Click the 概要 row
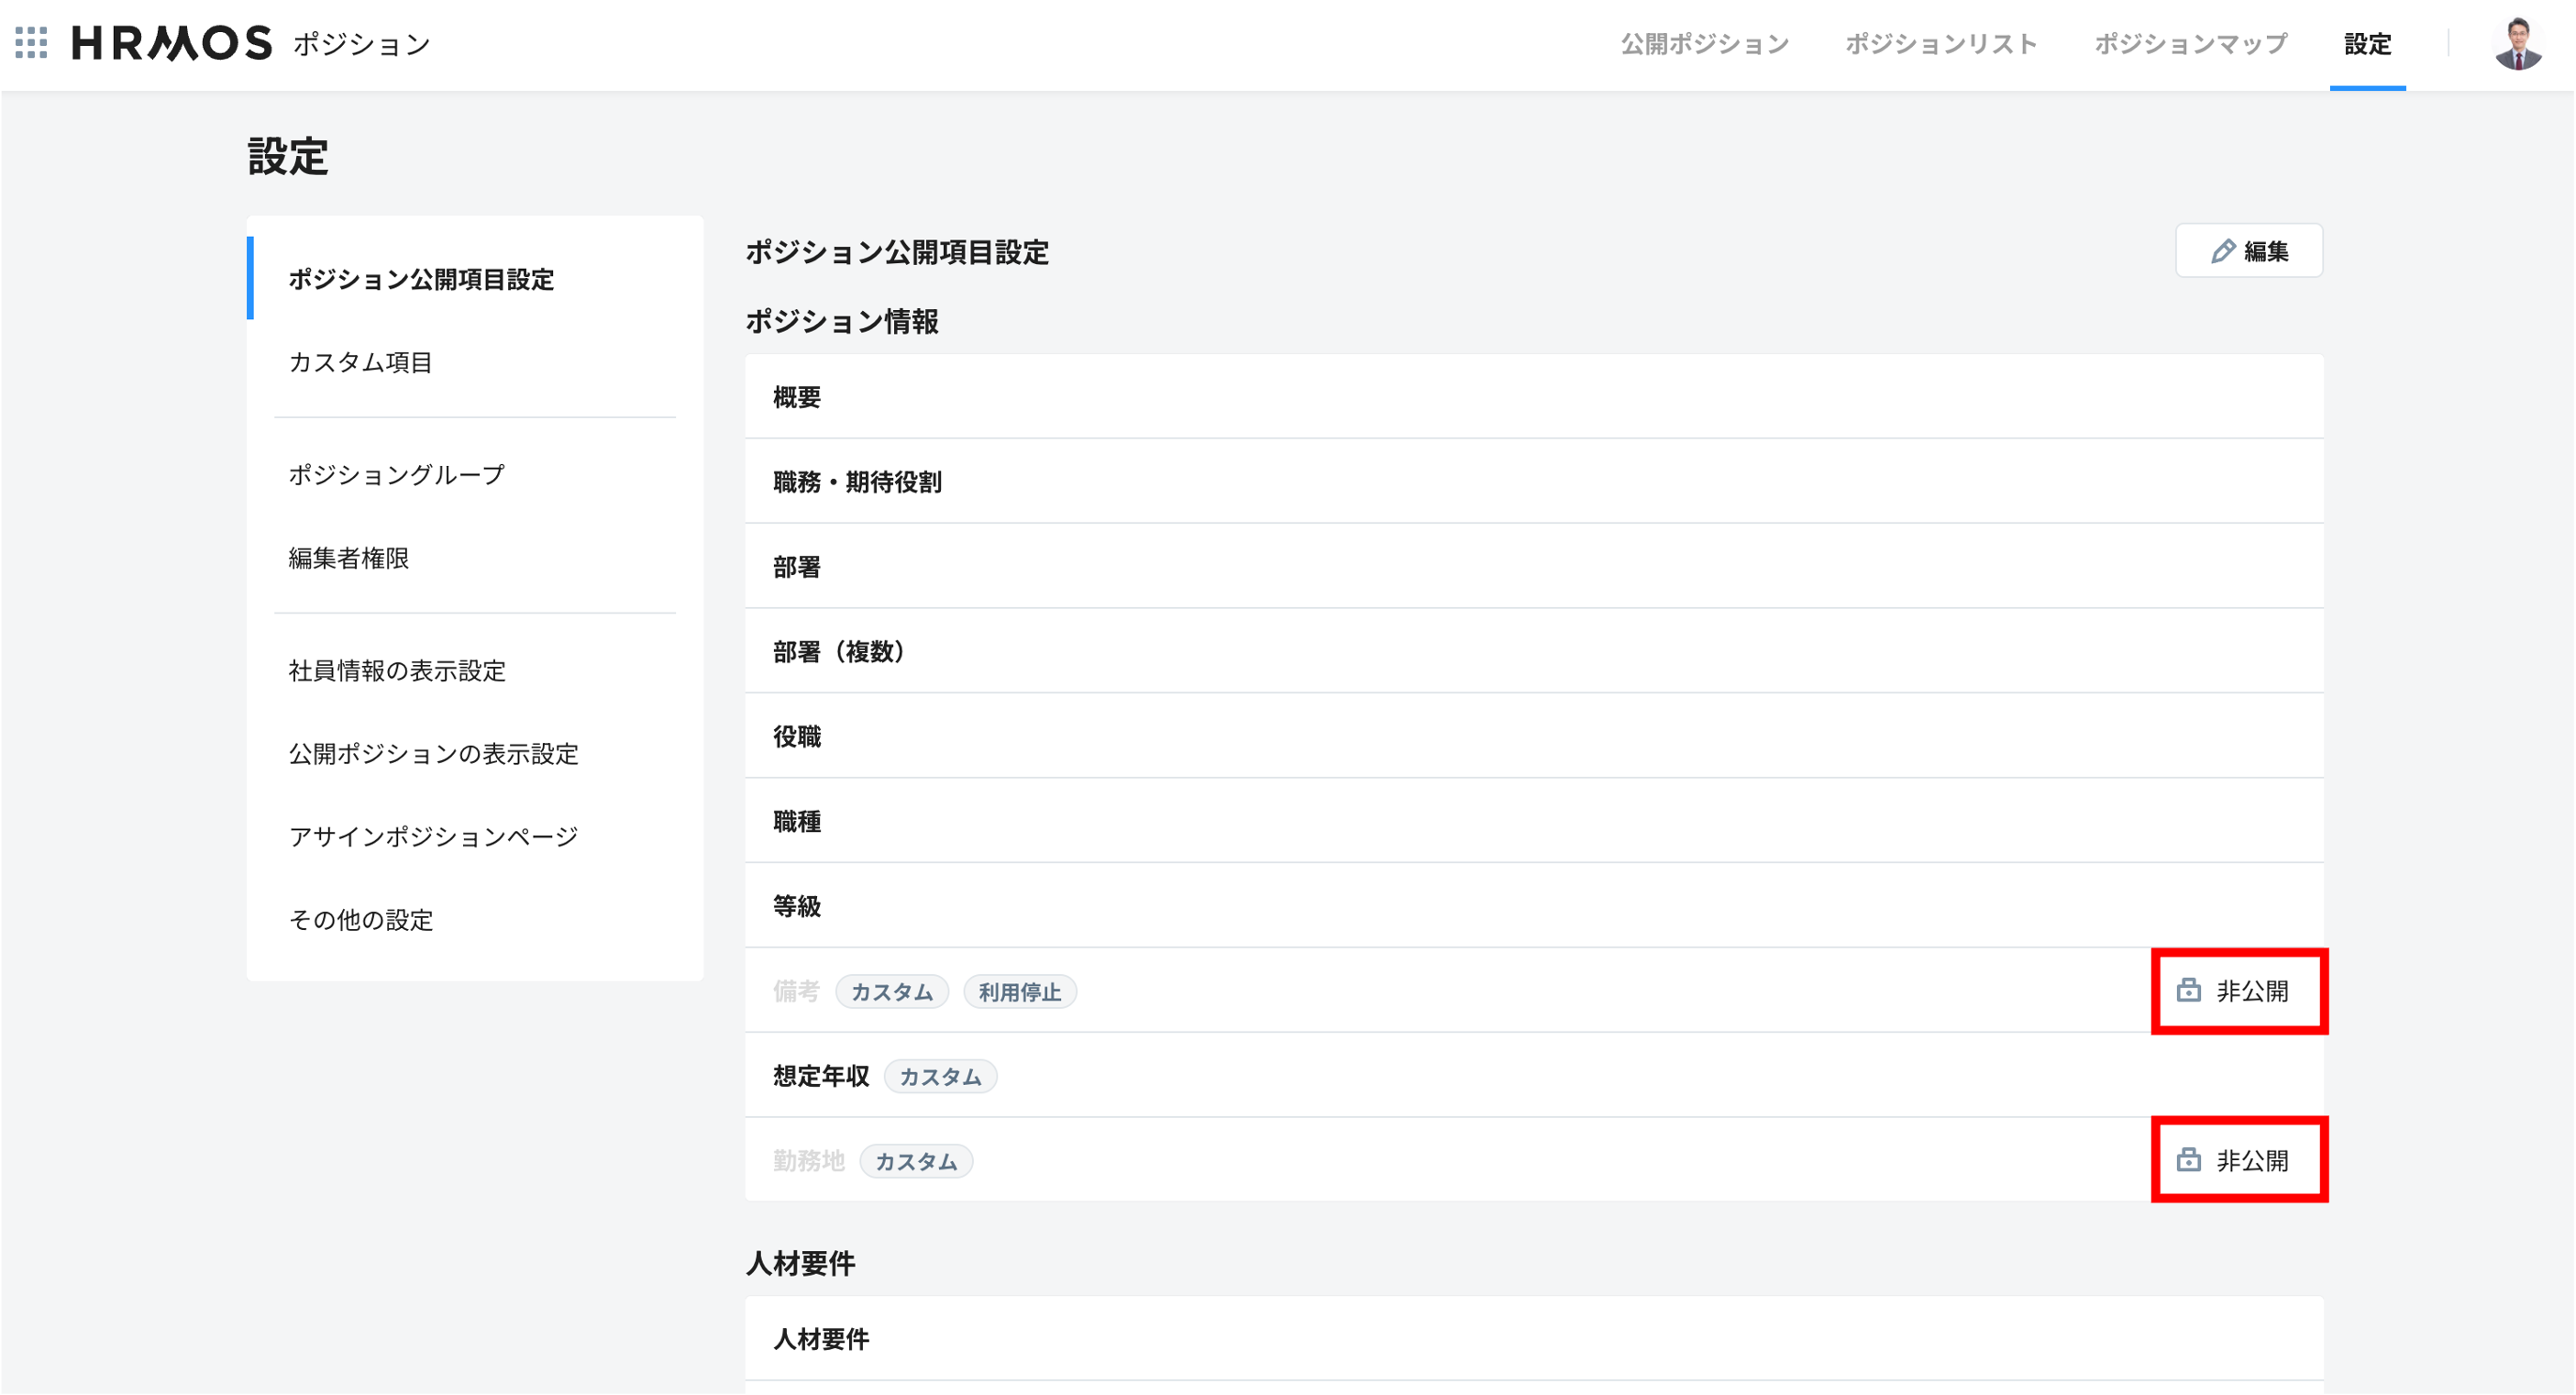 pyautogui.click(x=1533, y=397)
